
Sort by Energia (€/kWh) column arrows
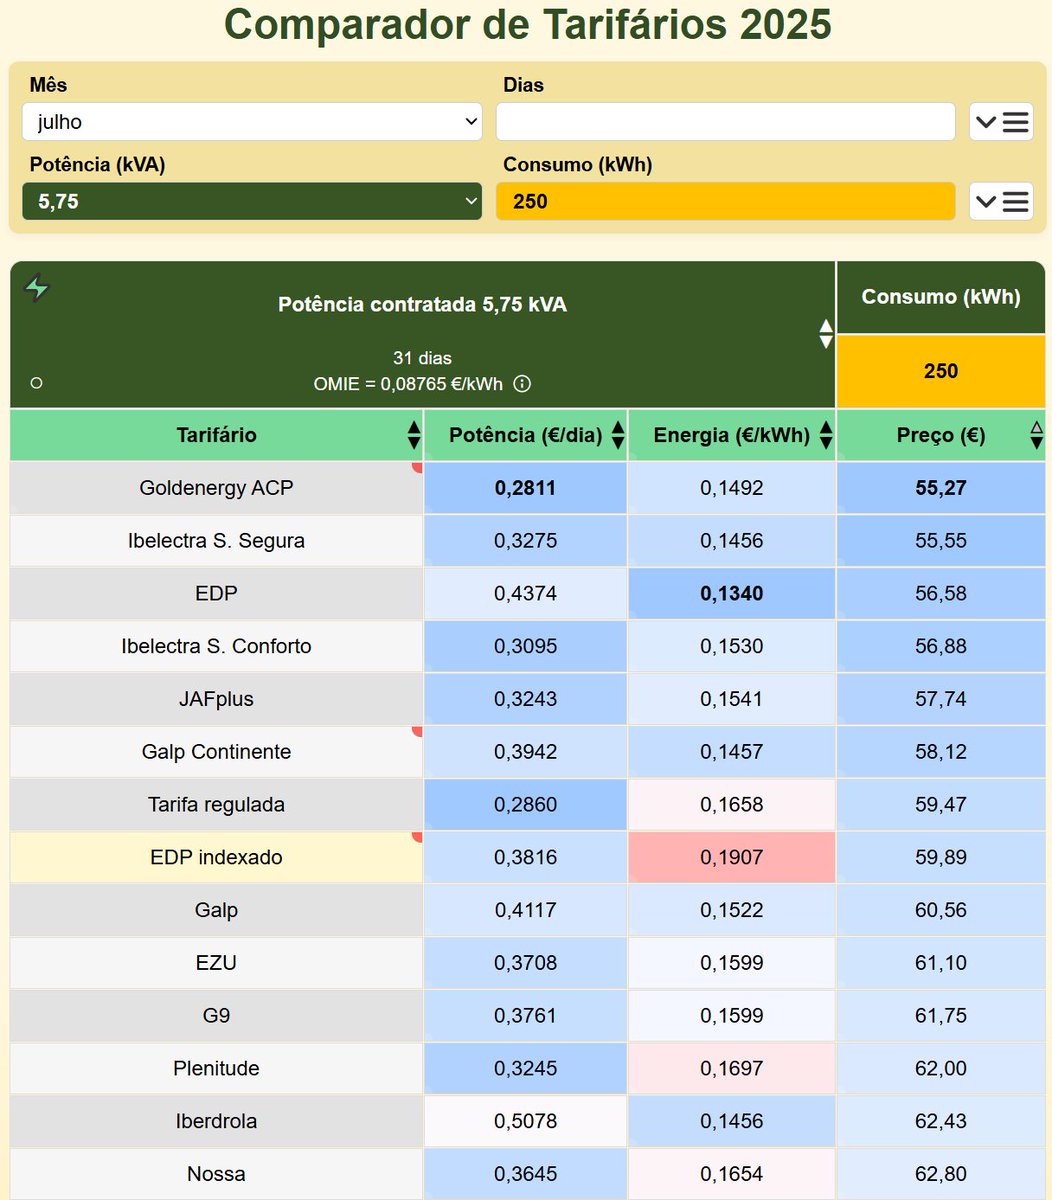[826, 435]
